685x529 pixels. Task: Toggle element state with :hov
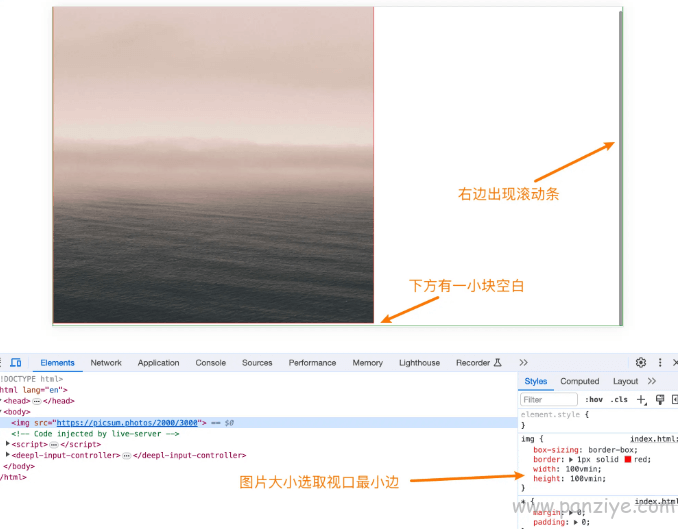pos(594,399)
